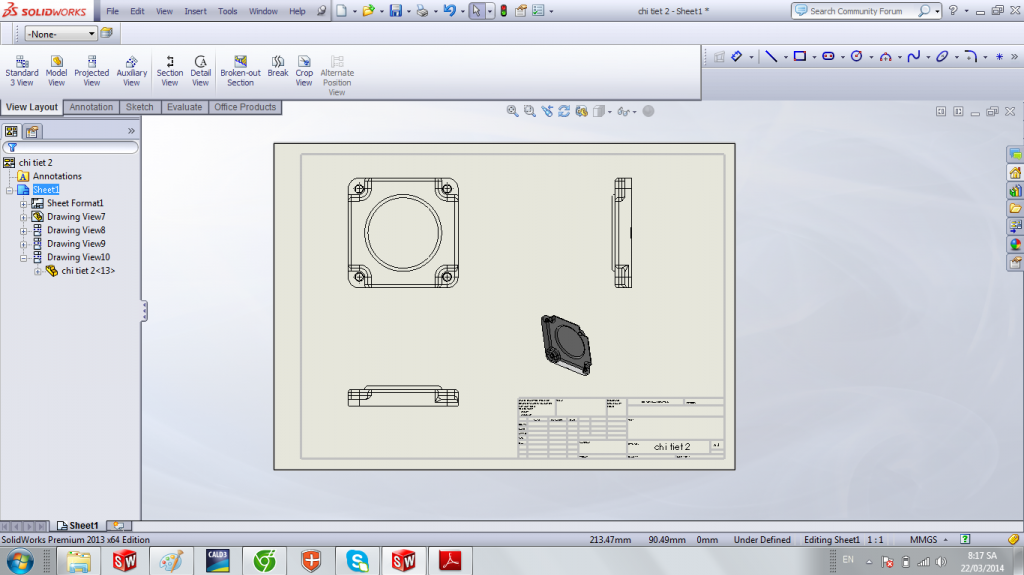Viewport: 1024px width, 575px height.
Task: Collapse Drawing View10 tree node
Action: tap(24, 257)
